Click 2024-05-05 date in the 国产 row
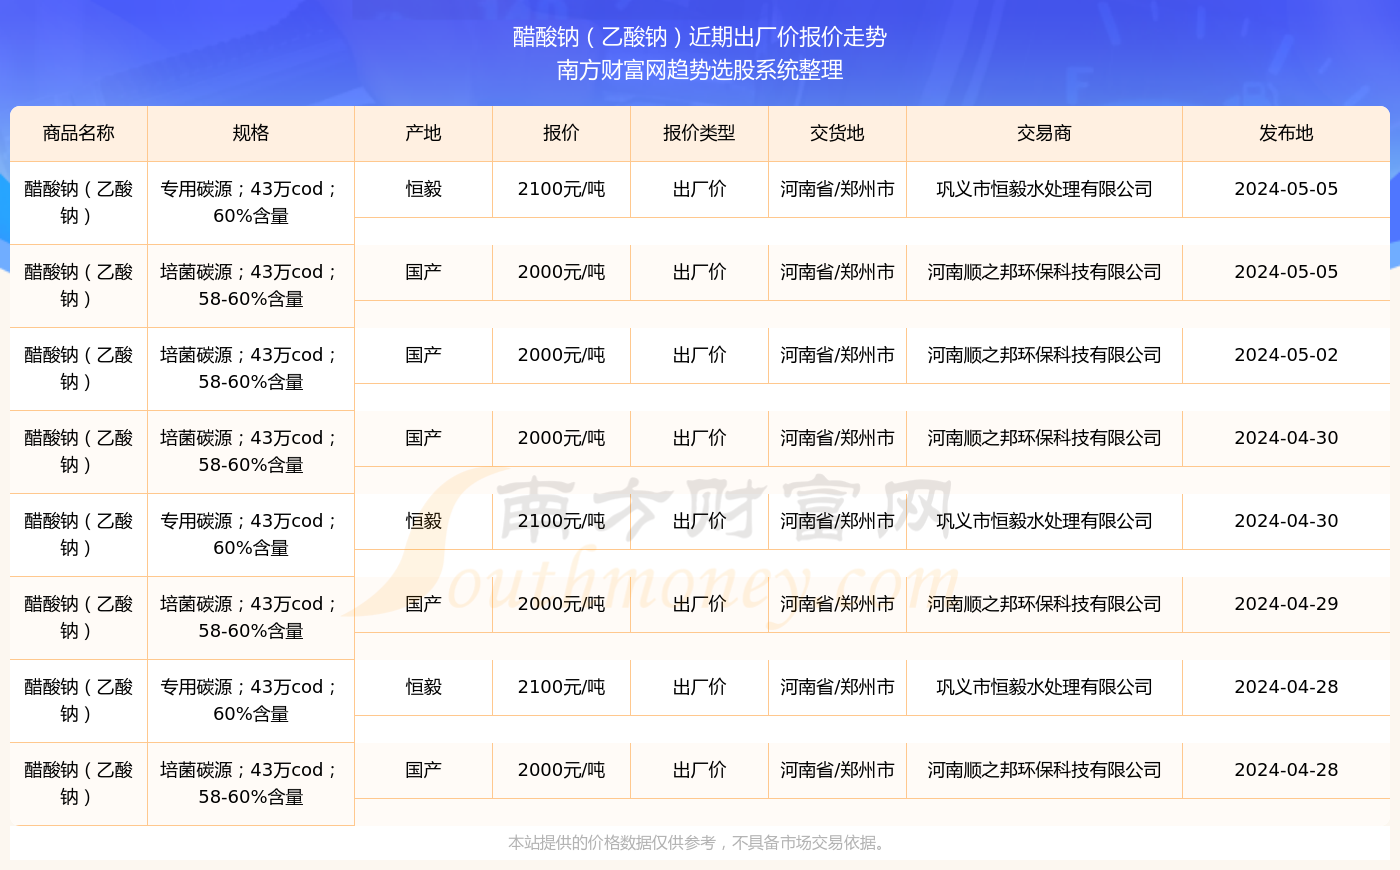This screenshot has width=1400, height=870. point(1286,272)
